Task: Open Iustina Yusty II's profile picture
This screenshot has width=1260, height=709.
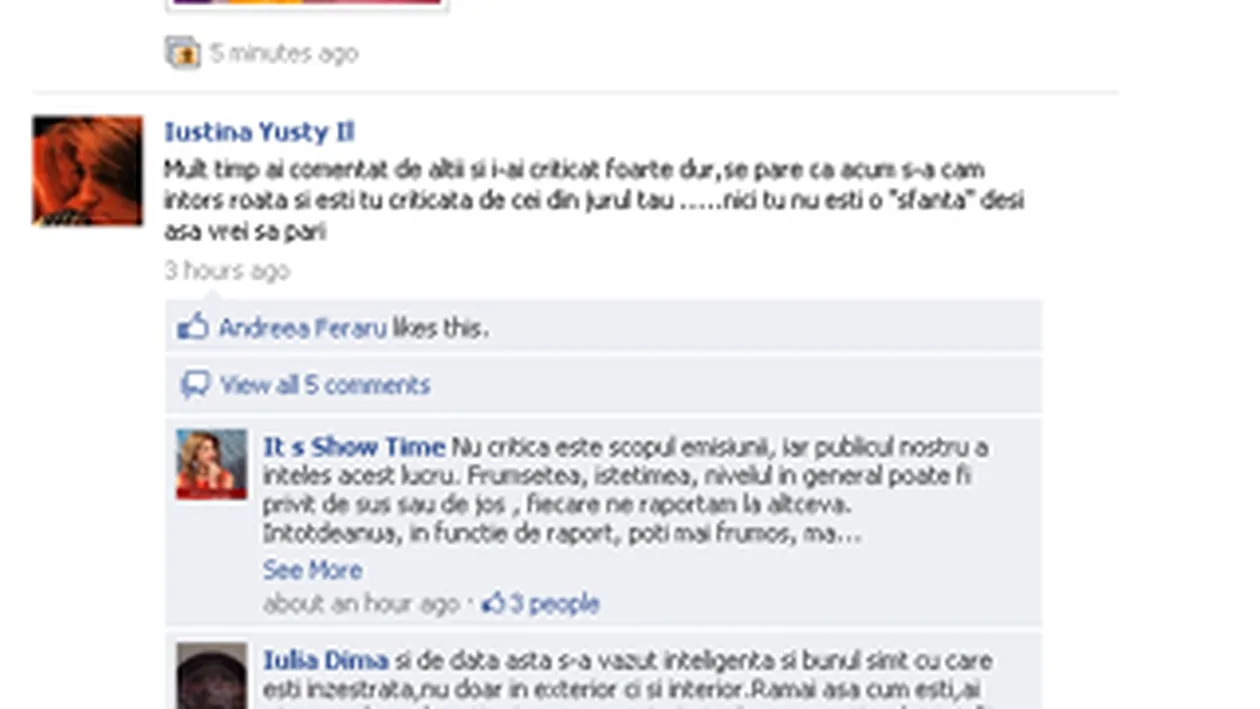Action: 87,171
